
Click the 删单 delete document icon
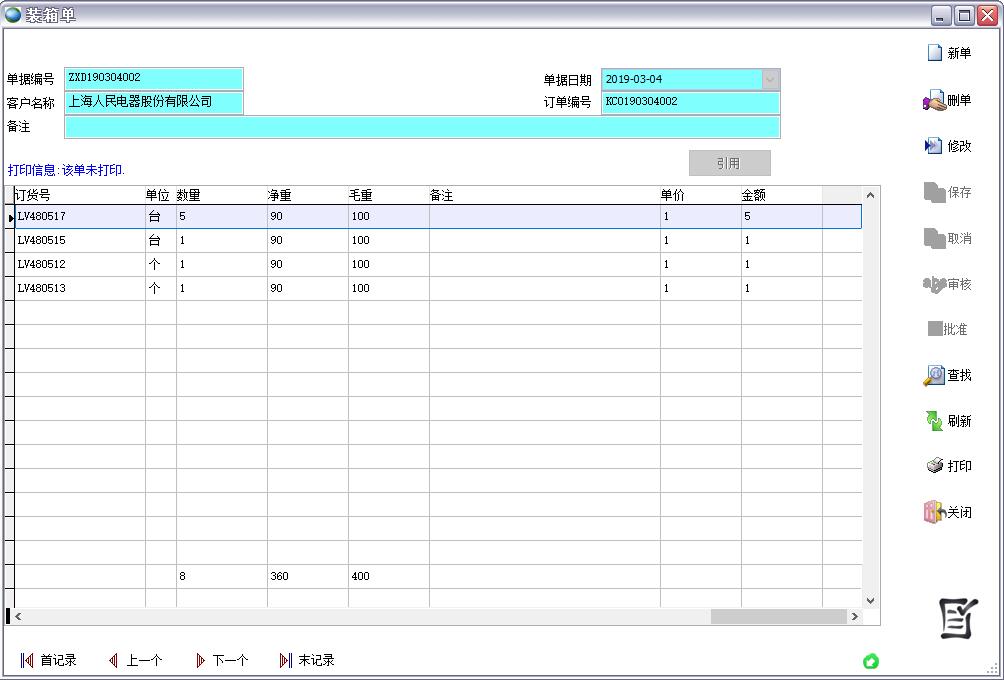(x=934, y=100)
